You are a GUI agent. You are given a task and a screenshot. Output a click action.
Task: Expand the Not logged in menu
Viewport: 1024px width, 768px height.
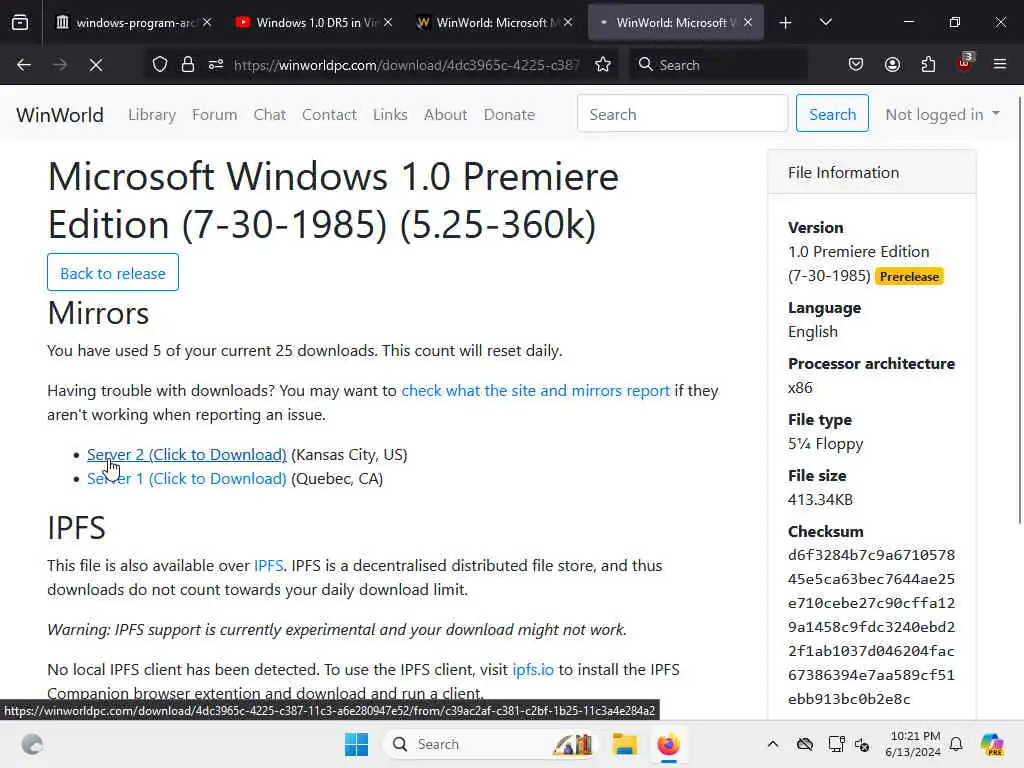pos(942,114)
